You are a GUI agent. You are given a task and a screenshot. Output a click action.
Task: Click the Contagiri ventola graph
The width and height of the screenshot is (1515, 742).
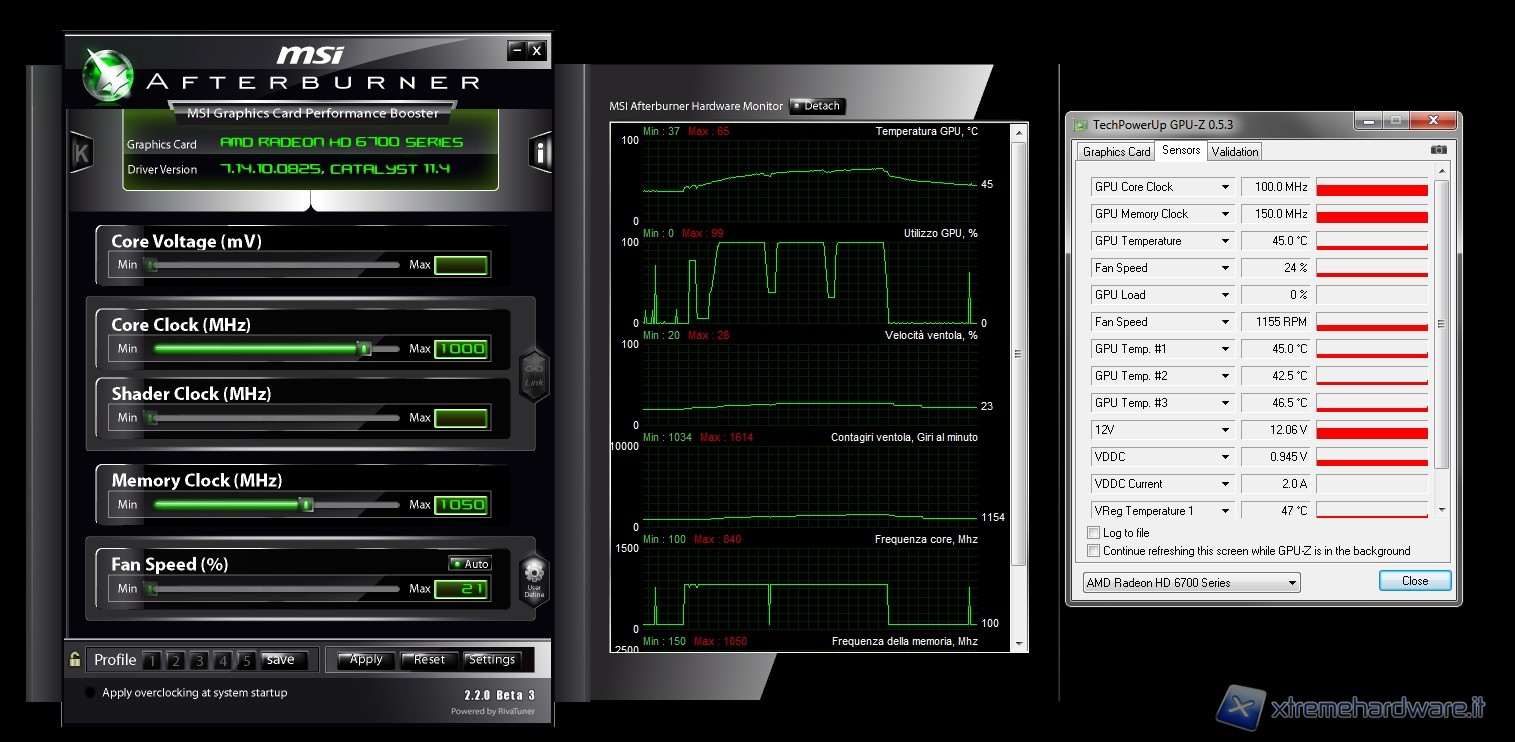click(x=810, y=486)
